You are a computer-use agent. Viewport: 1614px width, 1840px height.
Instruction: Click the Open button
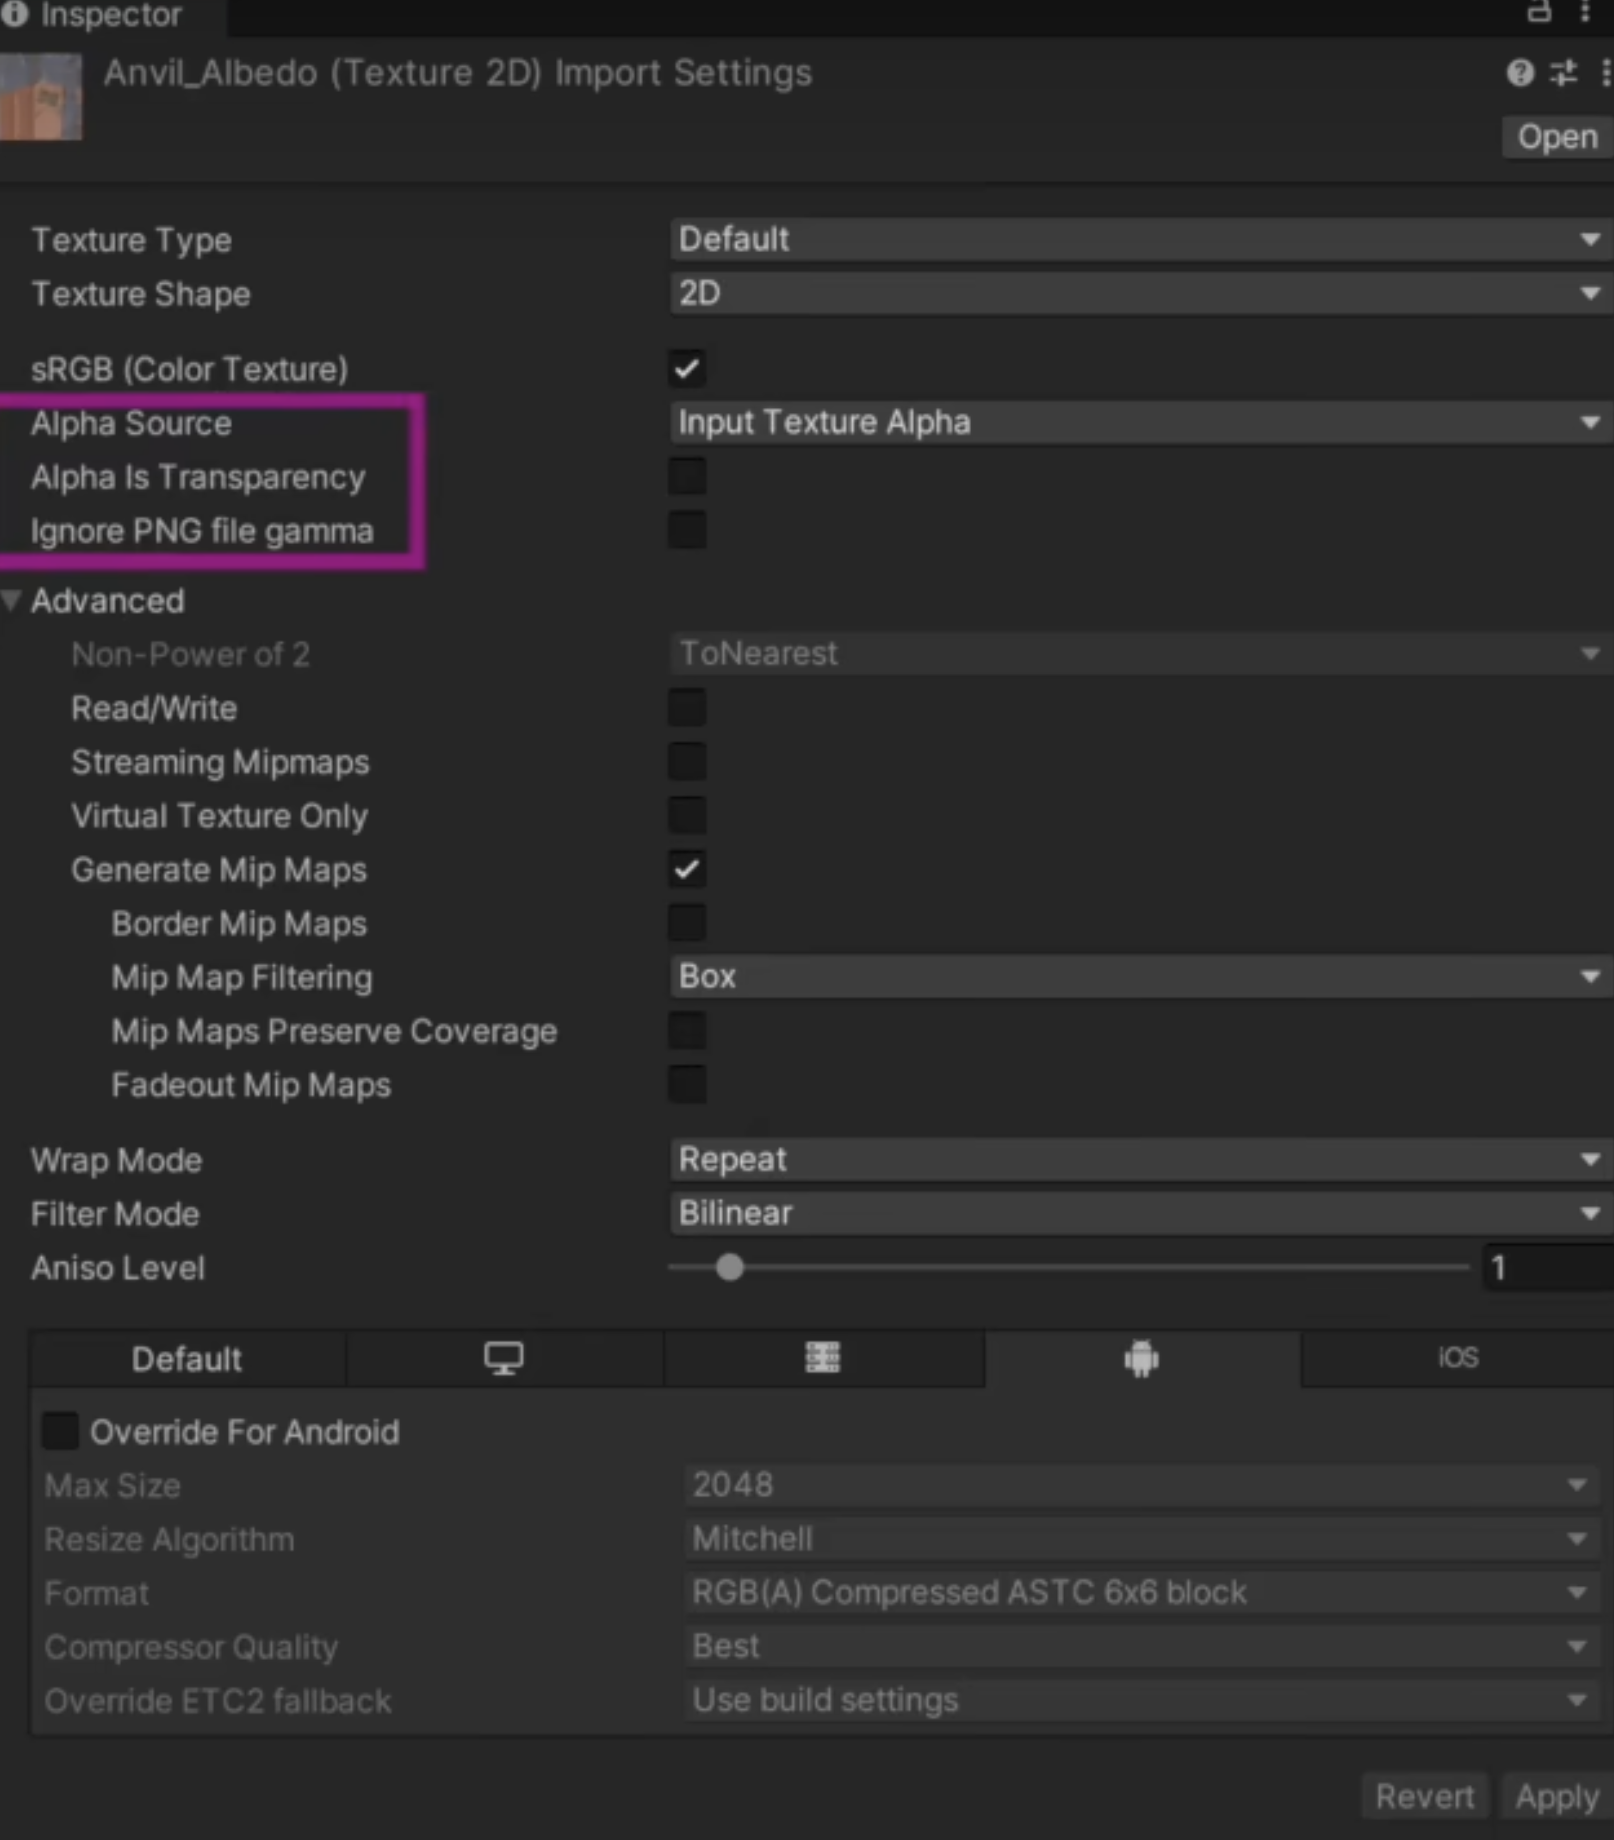click(1556, 137)
